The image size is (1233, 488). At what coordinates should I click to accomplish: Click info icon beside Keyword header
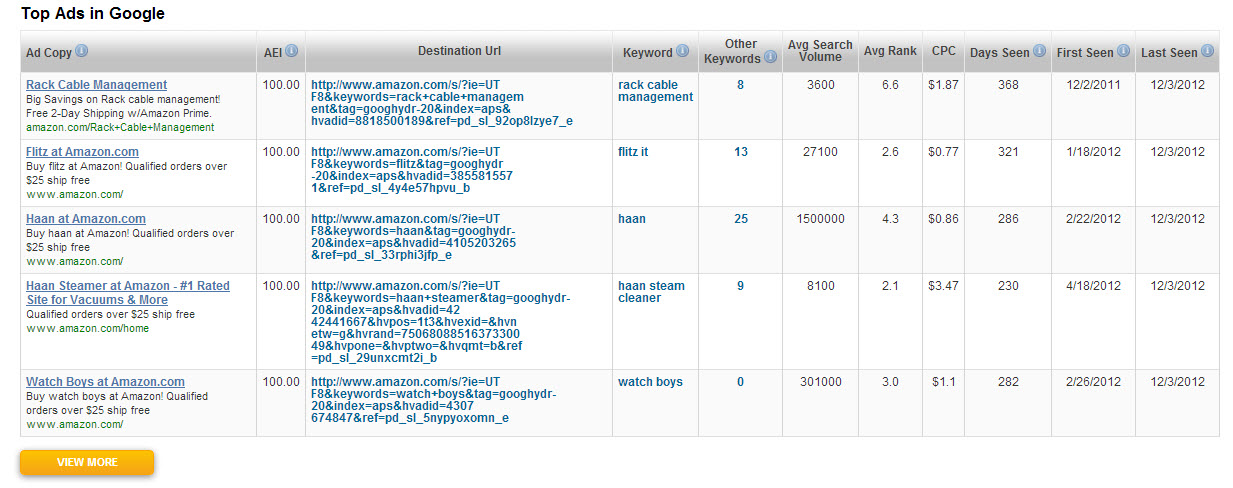click(682, 51)
